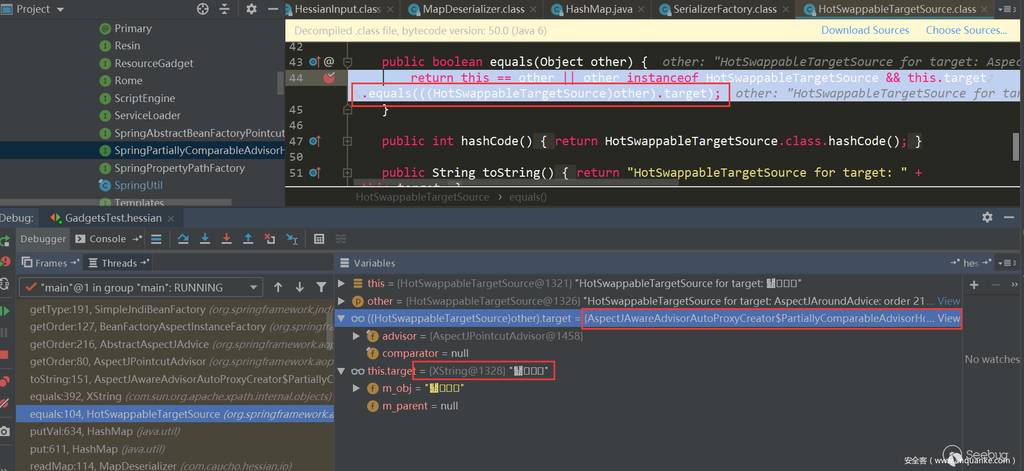1024x471 pixels.
Task: Click the locate target icon in Project panel
Action: point(203,9)
